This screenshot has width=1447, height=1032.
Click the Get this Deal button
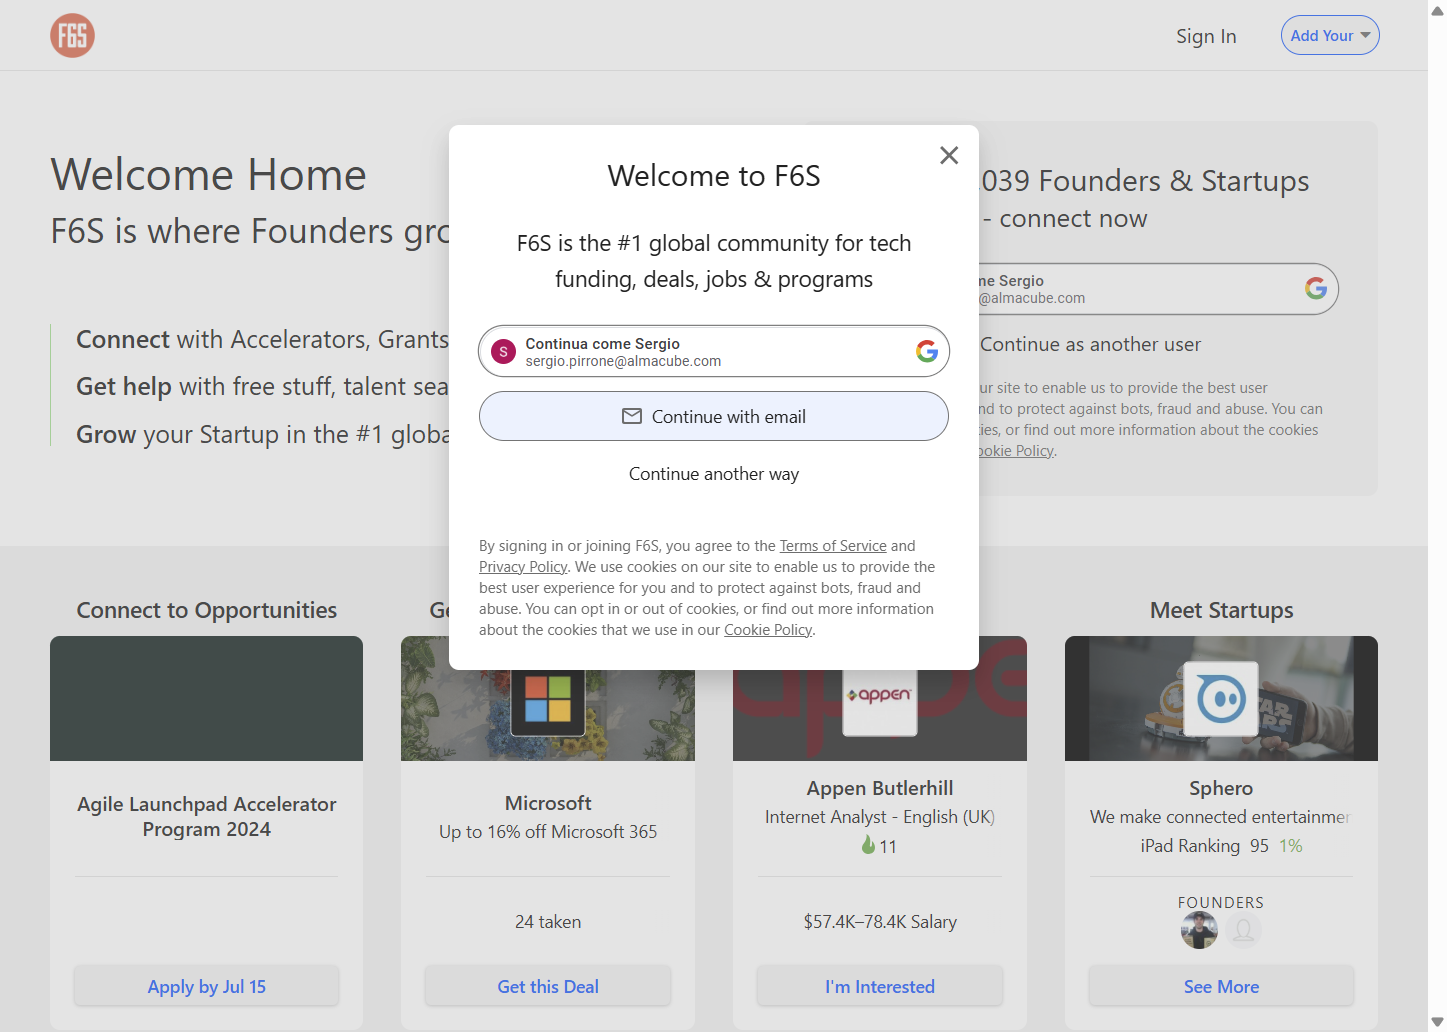pos(548,986)
